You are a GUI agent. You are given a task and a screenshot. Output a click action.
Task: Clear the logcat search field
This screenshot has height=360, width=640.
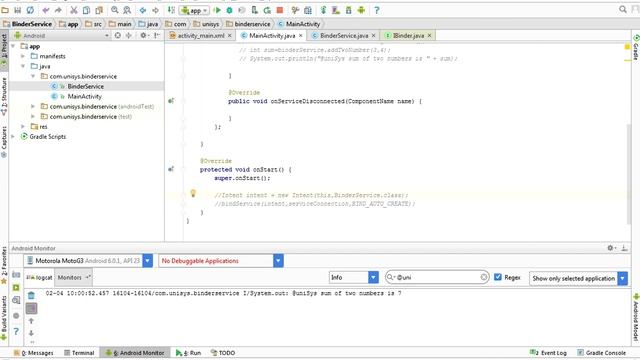[484, 277]
